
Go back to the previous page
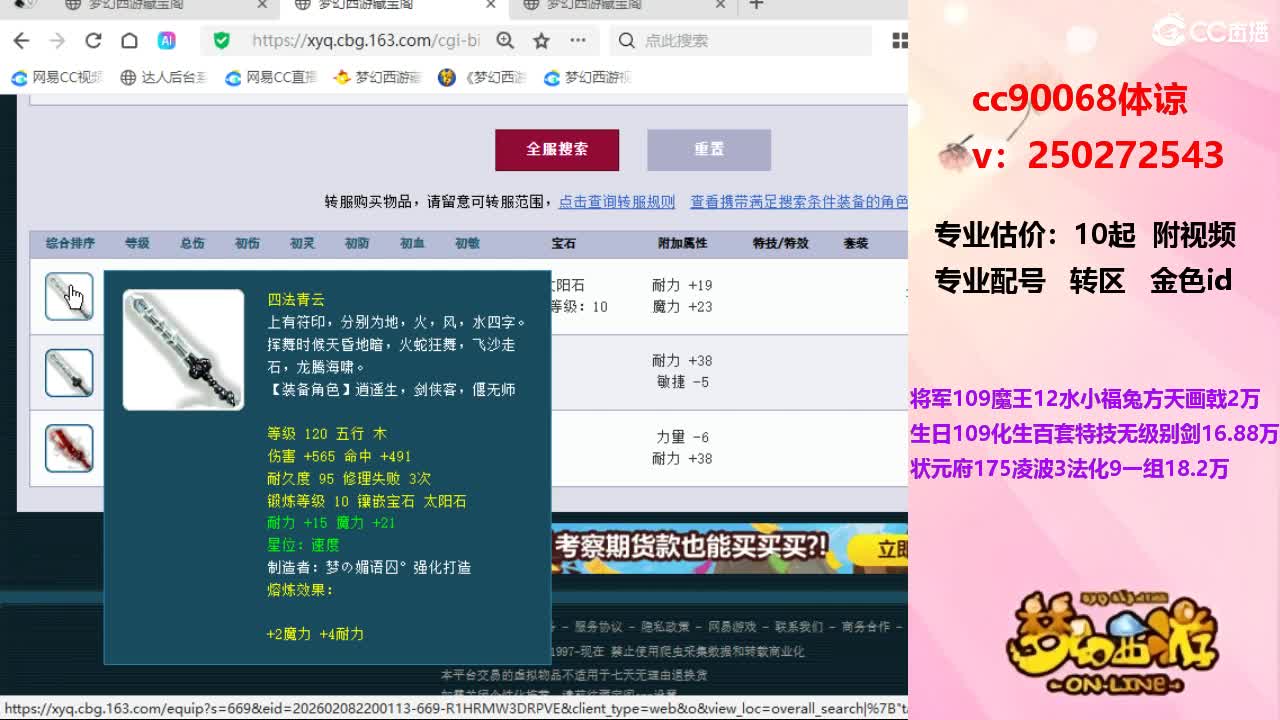tap(21, 41)
